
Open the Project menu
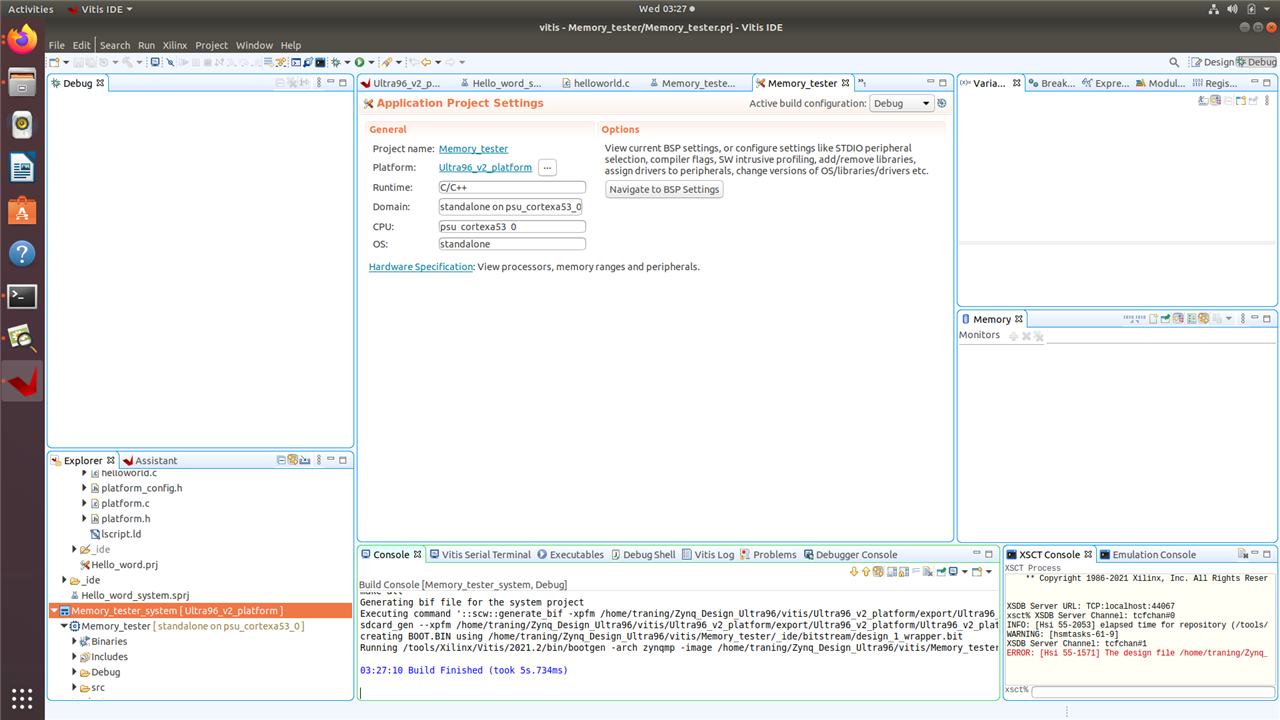coord(211,45)
